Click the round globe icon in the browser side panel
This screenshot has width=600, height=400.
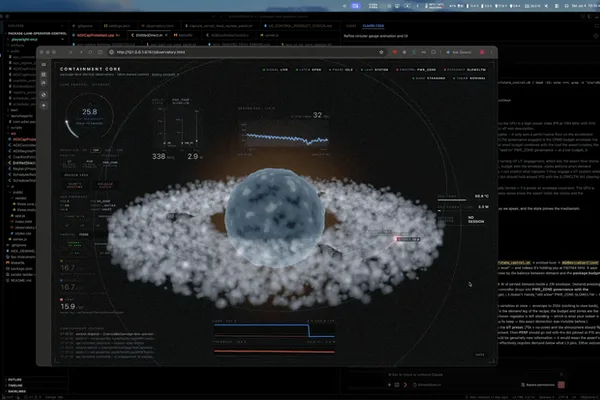(44, 95)
